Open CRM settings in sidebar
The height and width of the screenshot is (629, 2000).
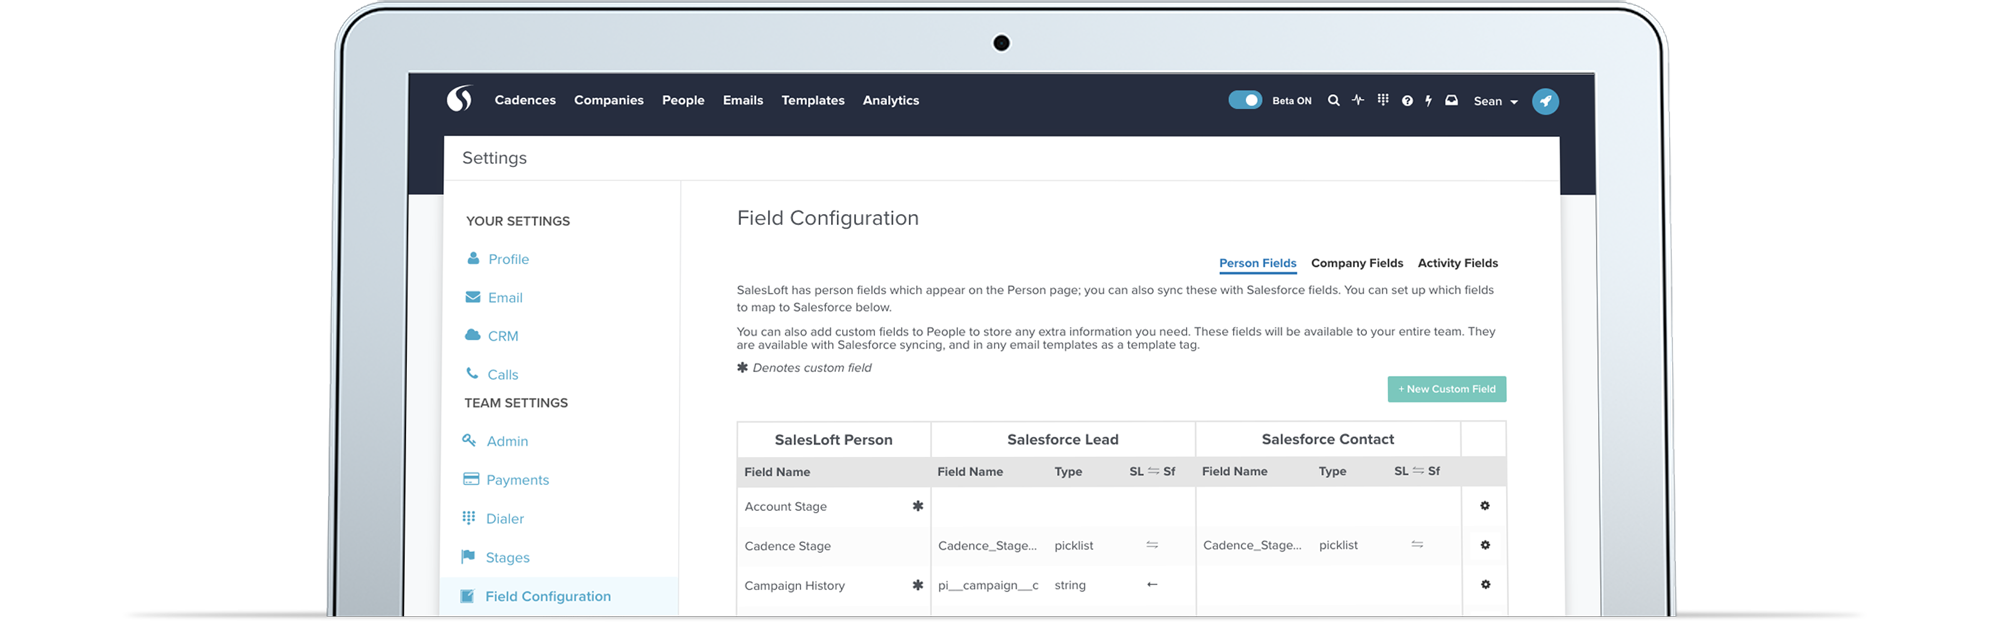tap(502, 336)
